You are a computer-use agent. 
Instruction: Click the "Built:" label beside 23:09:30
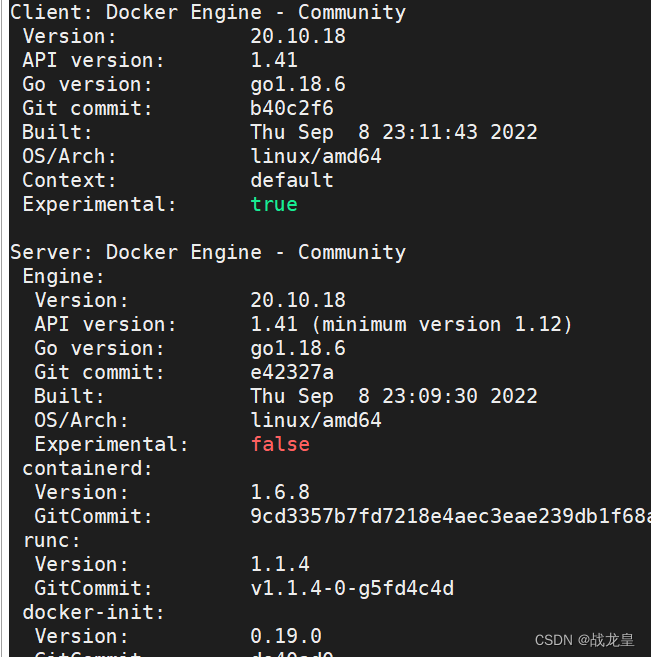69,396
